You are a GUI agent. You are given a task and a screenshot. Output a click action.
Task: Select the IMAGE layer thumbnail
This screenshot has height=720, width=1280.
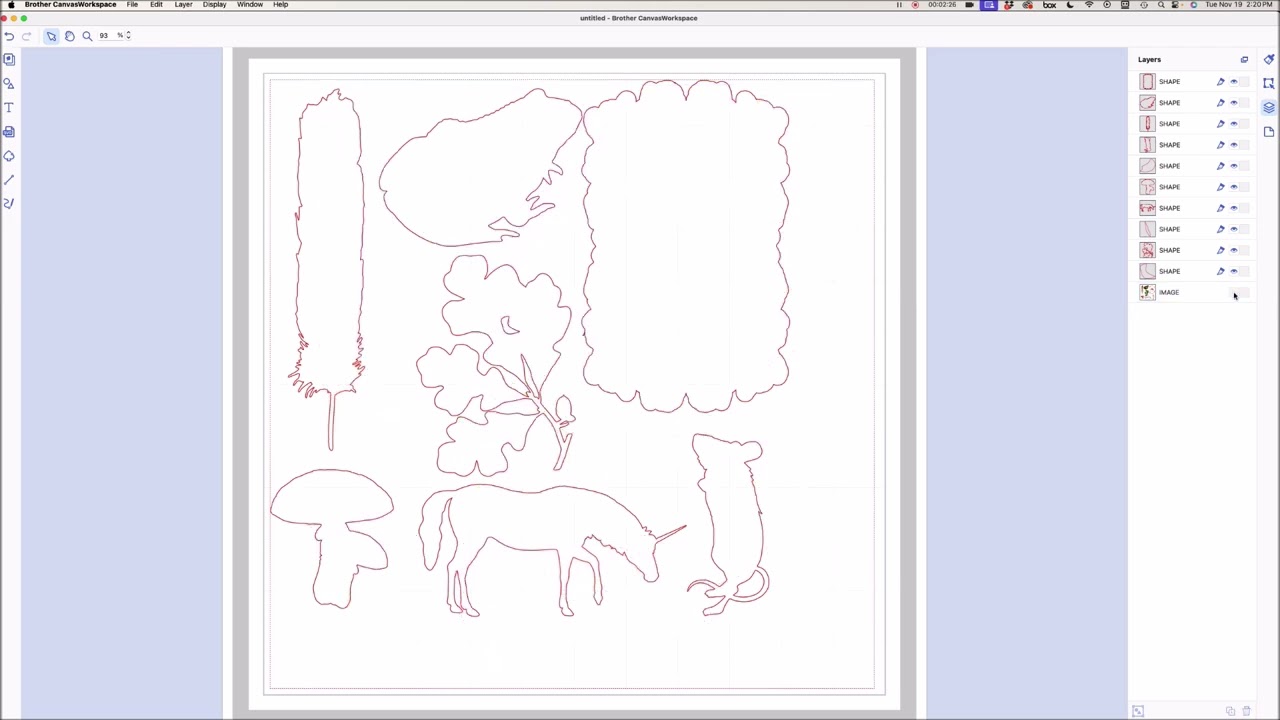[x=1147, y=292]
